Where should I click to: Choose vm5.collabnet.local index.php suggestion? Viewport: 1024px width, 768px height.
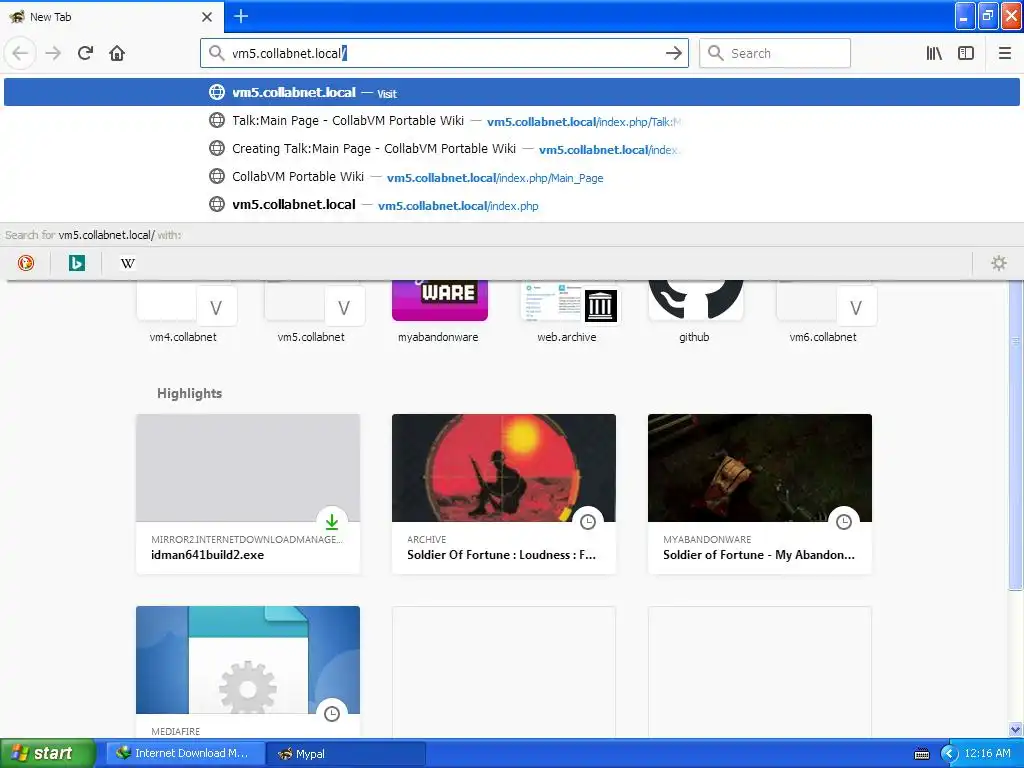pos(512,205)
